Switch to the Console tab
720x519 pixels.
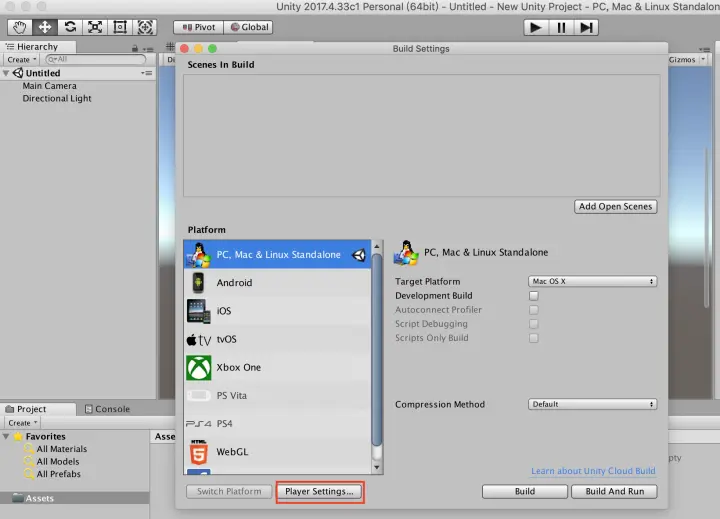(x=107, y=409)
